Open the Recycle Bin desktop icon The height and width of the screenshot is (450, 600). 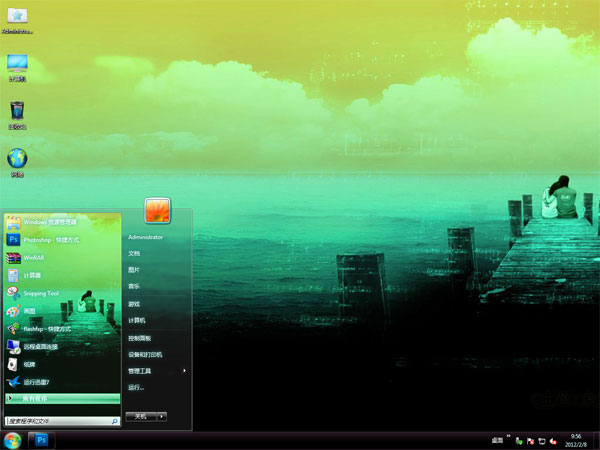pyautogui.click(x=17, y=112)
